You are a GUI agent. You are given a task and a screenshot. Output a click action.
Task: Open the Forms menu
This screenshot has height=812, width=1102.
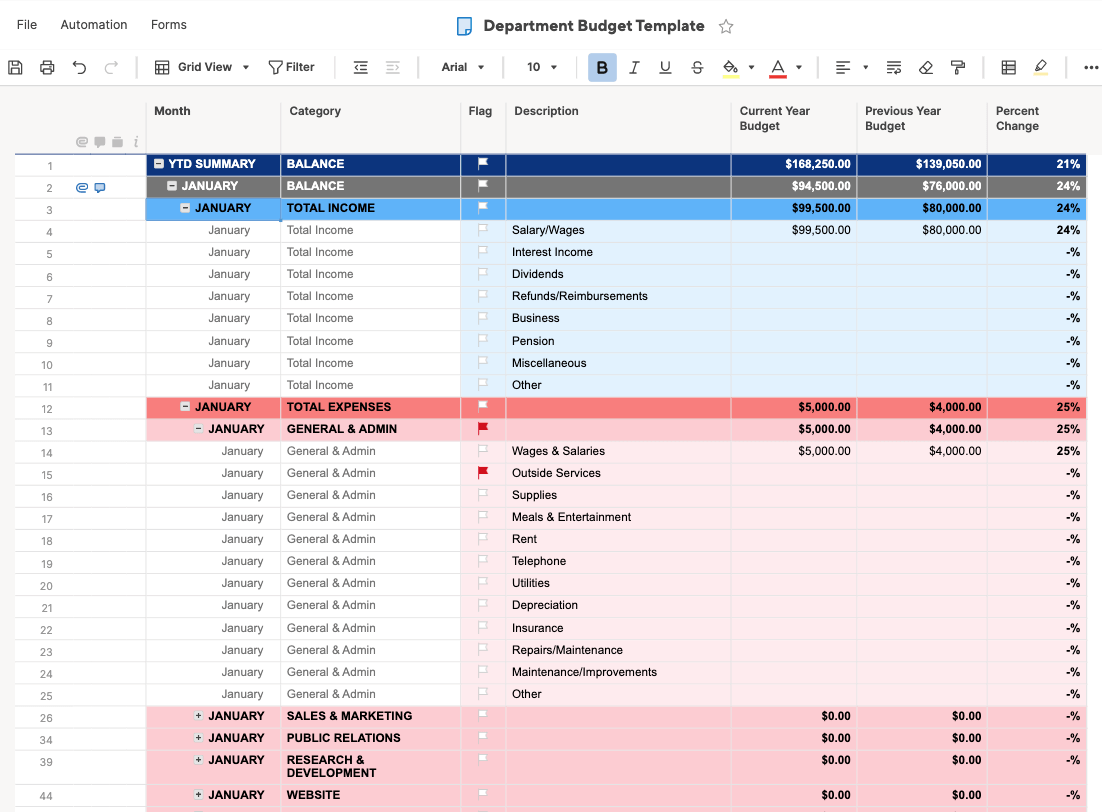click(x=168, y=24)
